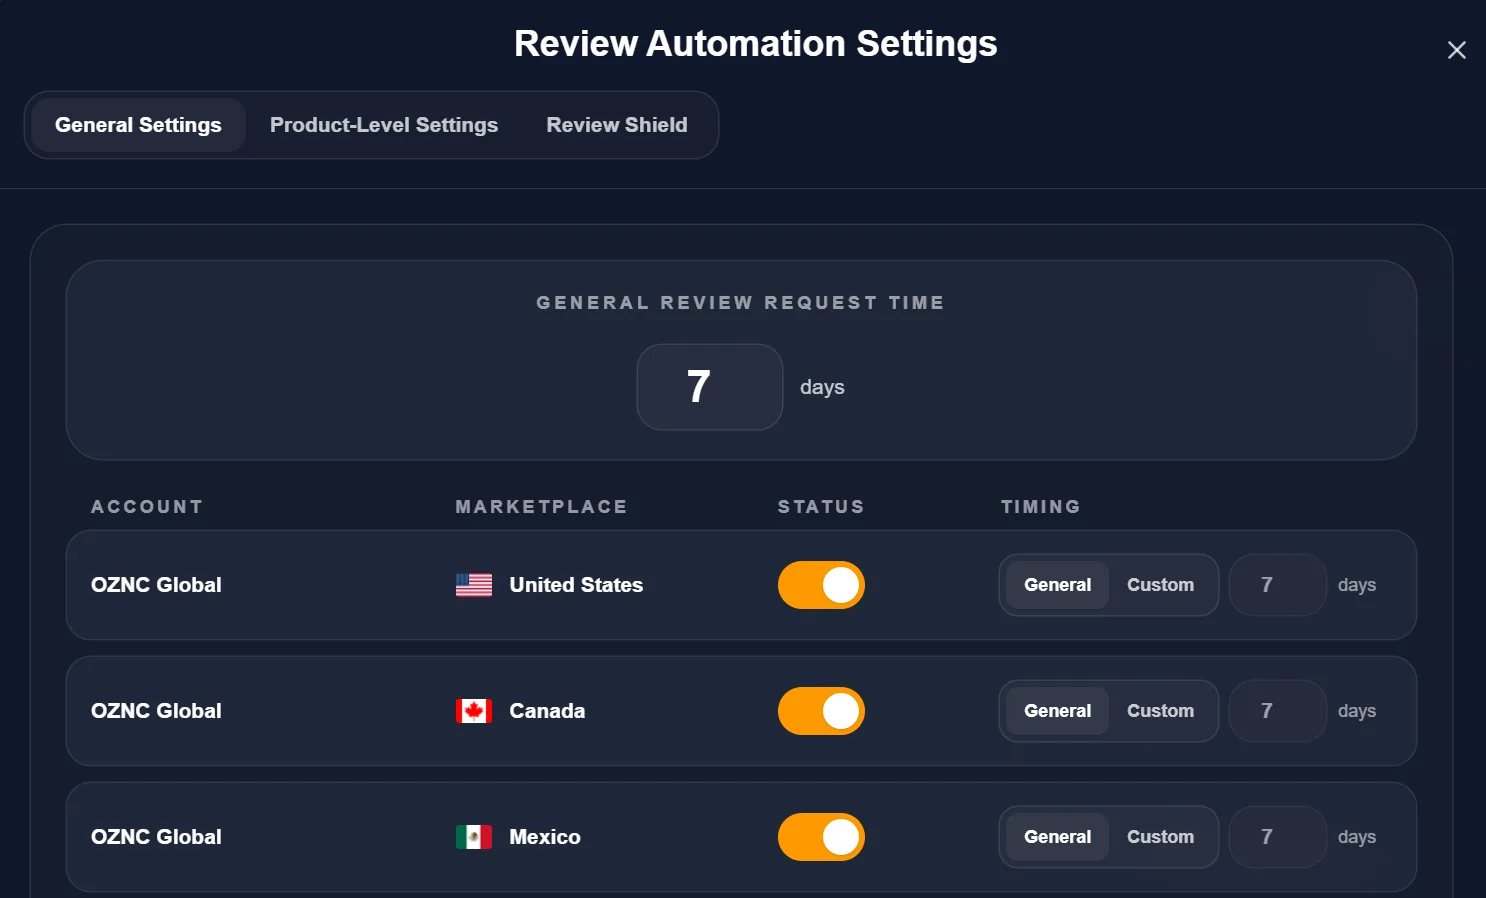Screen dimensions: 1486x898
Task: Click the Mexico flag icon
Action: pos(474,837)
